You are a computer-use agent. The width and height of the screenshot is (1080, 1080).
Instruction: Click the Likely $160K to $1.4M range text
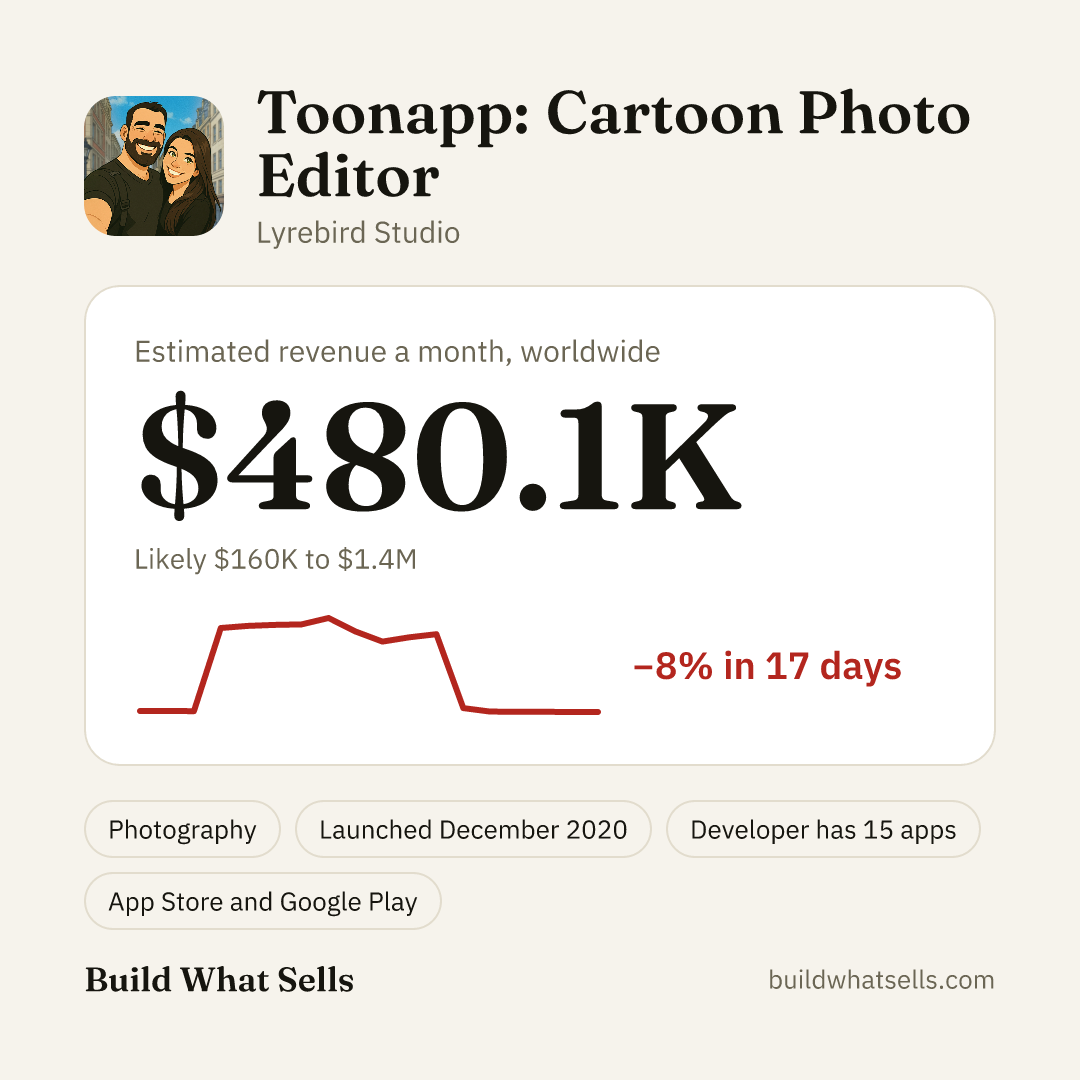pyautogui.click(x=276, y=559)
